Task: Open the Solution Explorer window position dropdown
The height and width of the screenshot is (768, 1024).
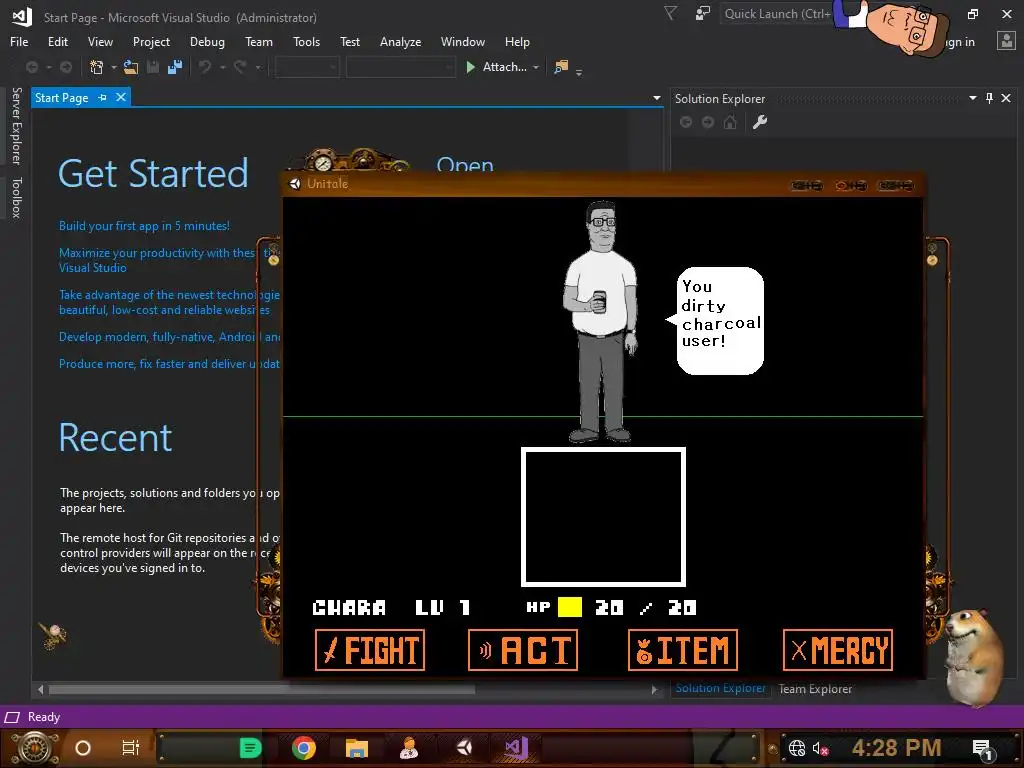Action: [972, 98]
